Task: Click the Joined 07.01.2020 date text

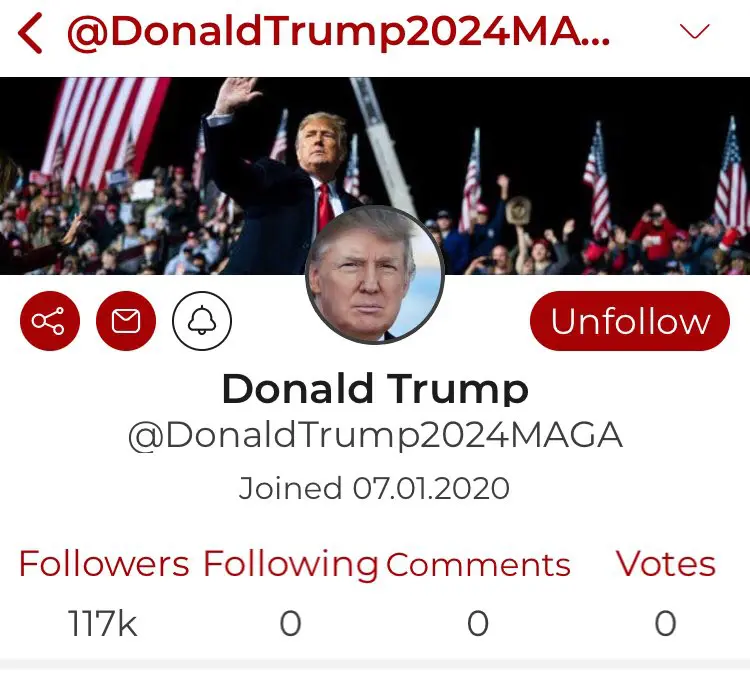Action: pyautogui.click(x=375, y=489)
